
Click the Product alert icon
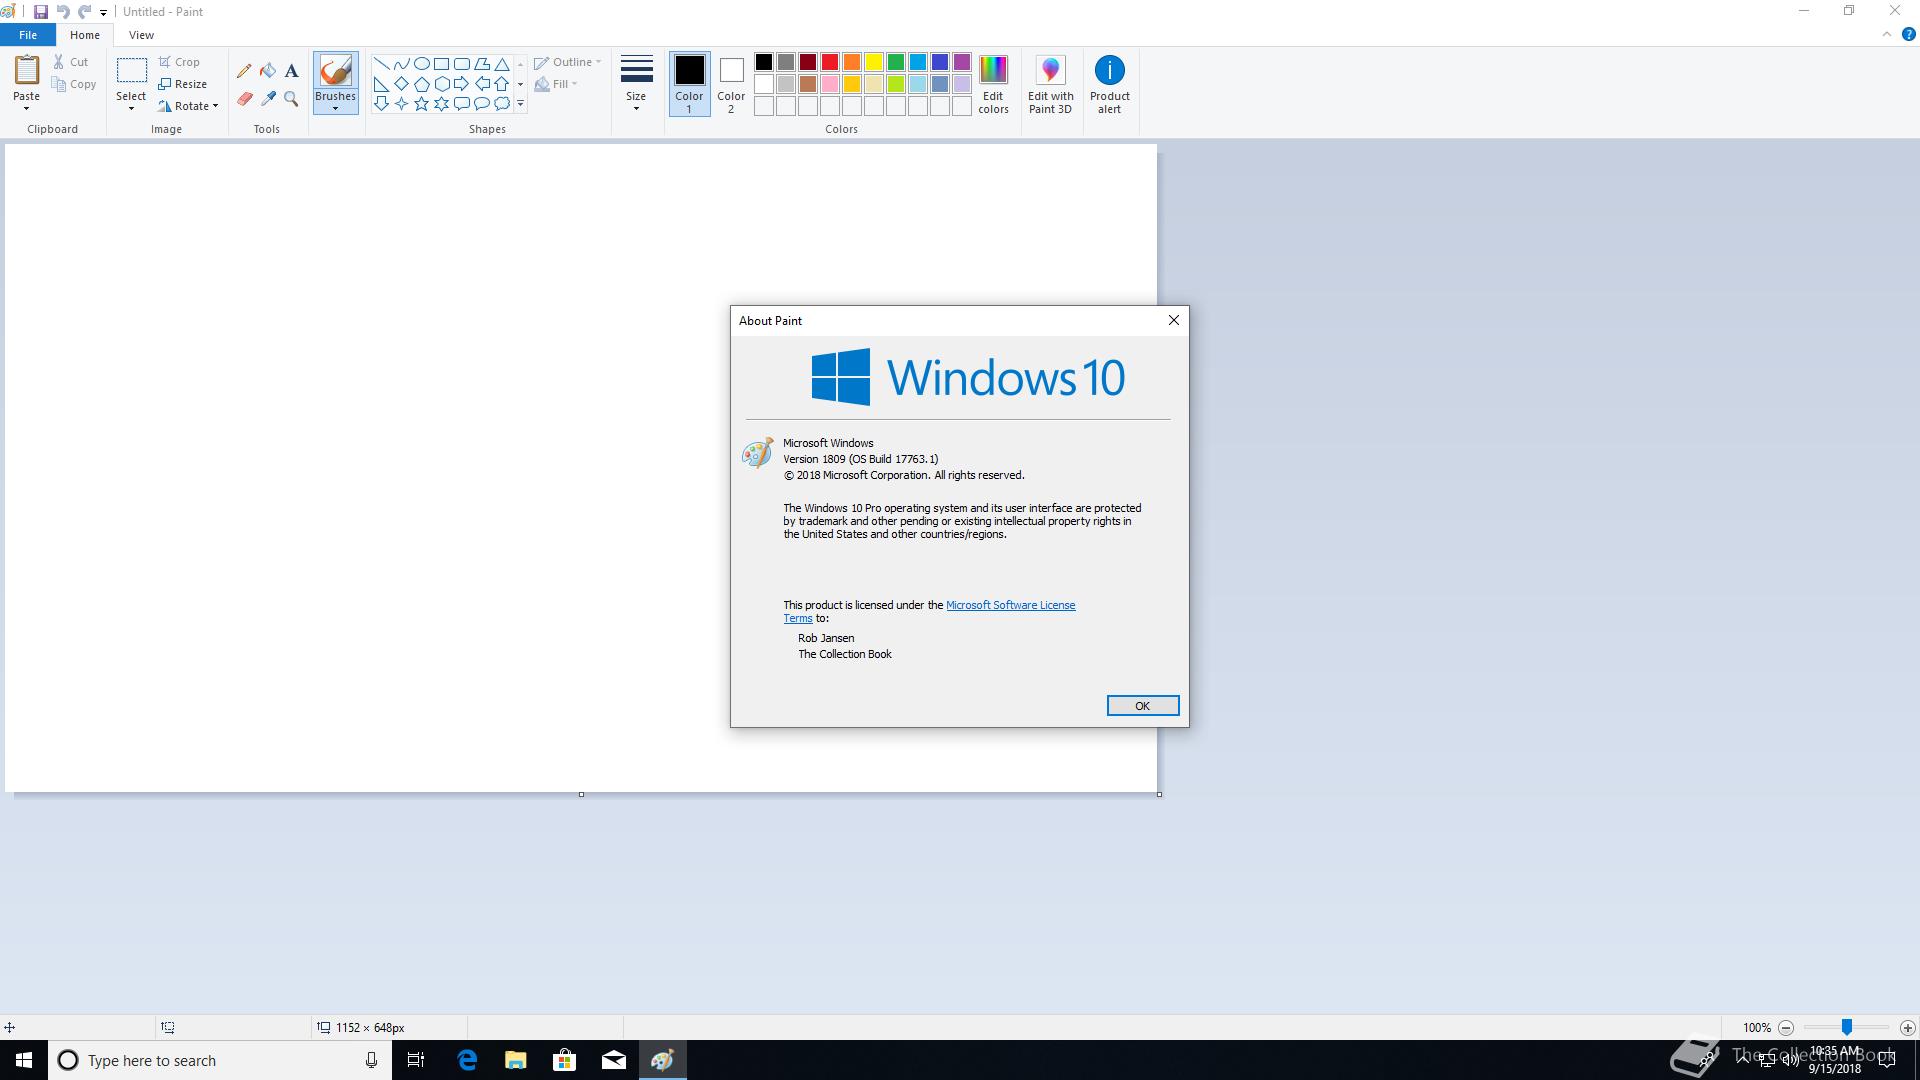click(1109, 84)
